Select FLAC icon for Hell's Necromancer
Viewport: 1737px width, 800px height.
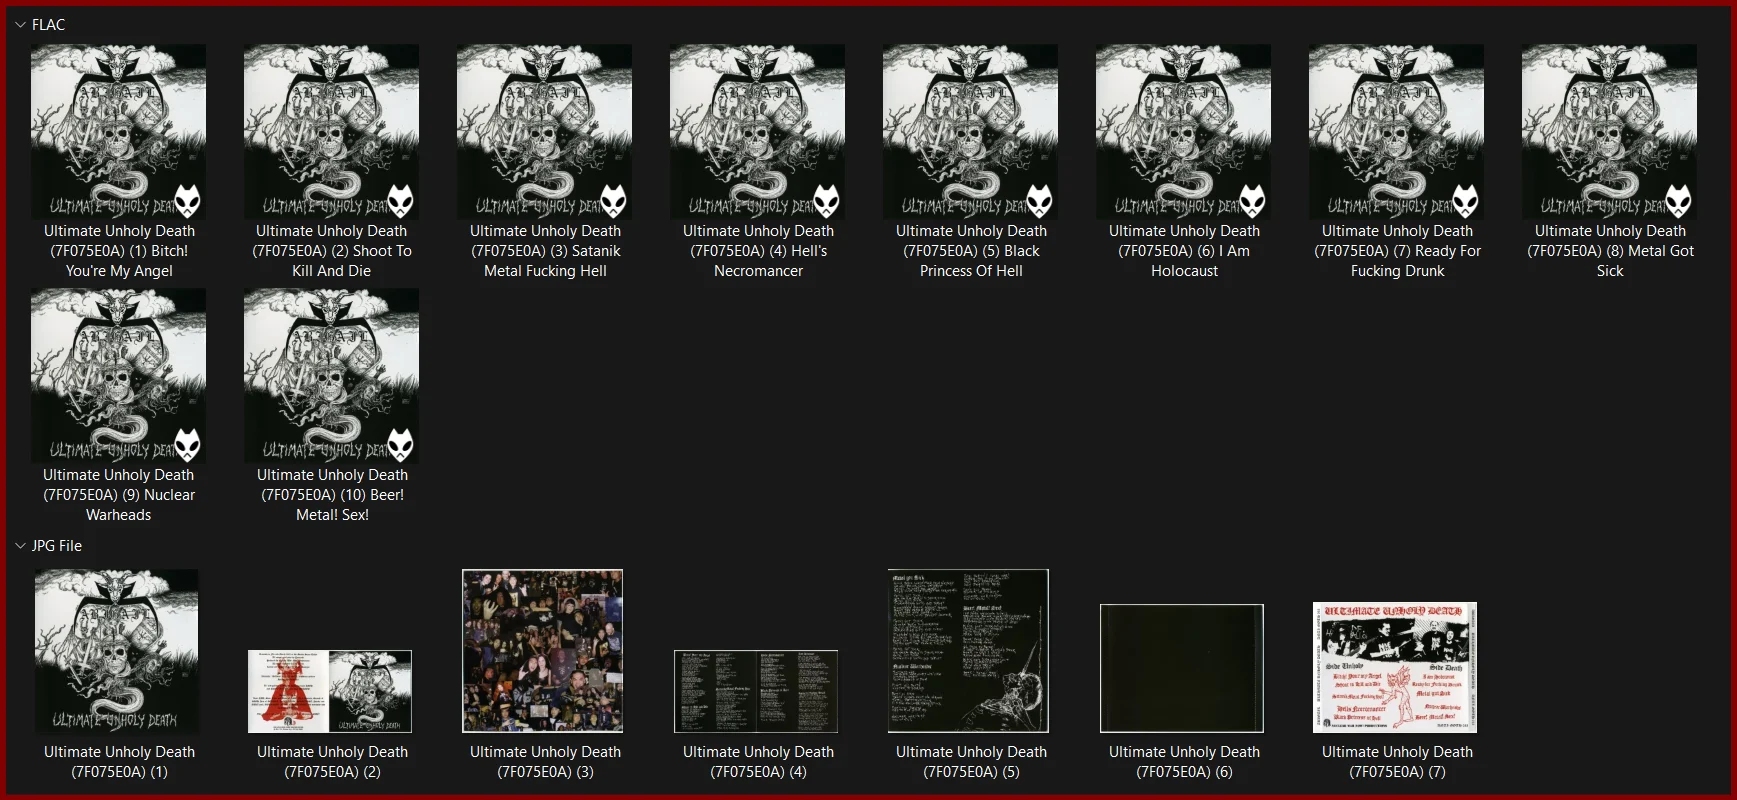click(757, 131)
